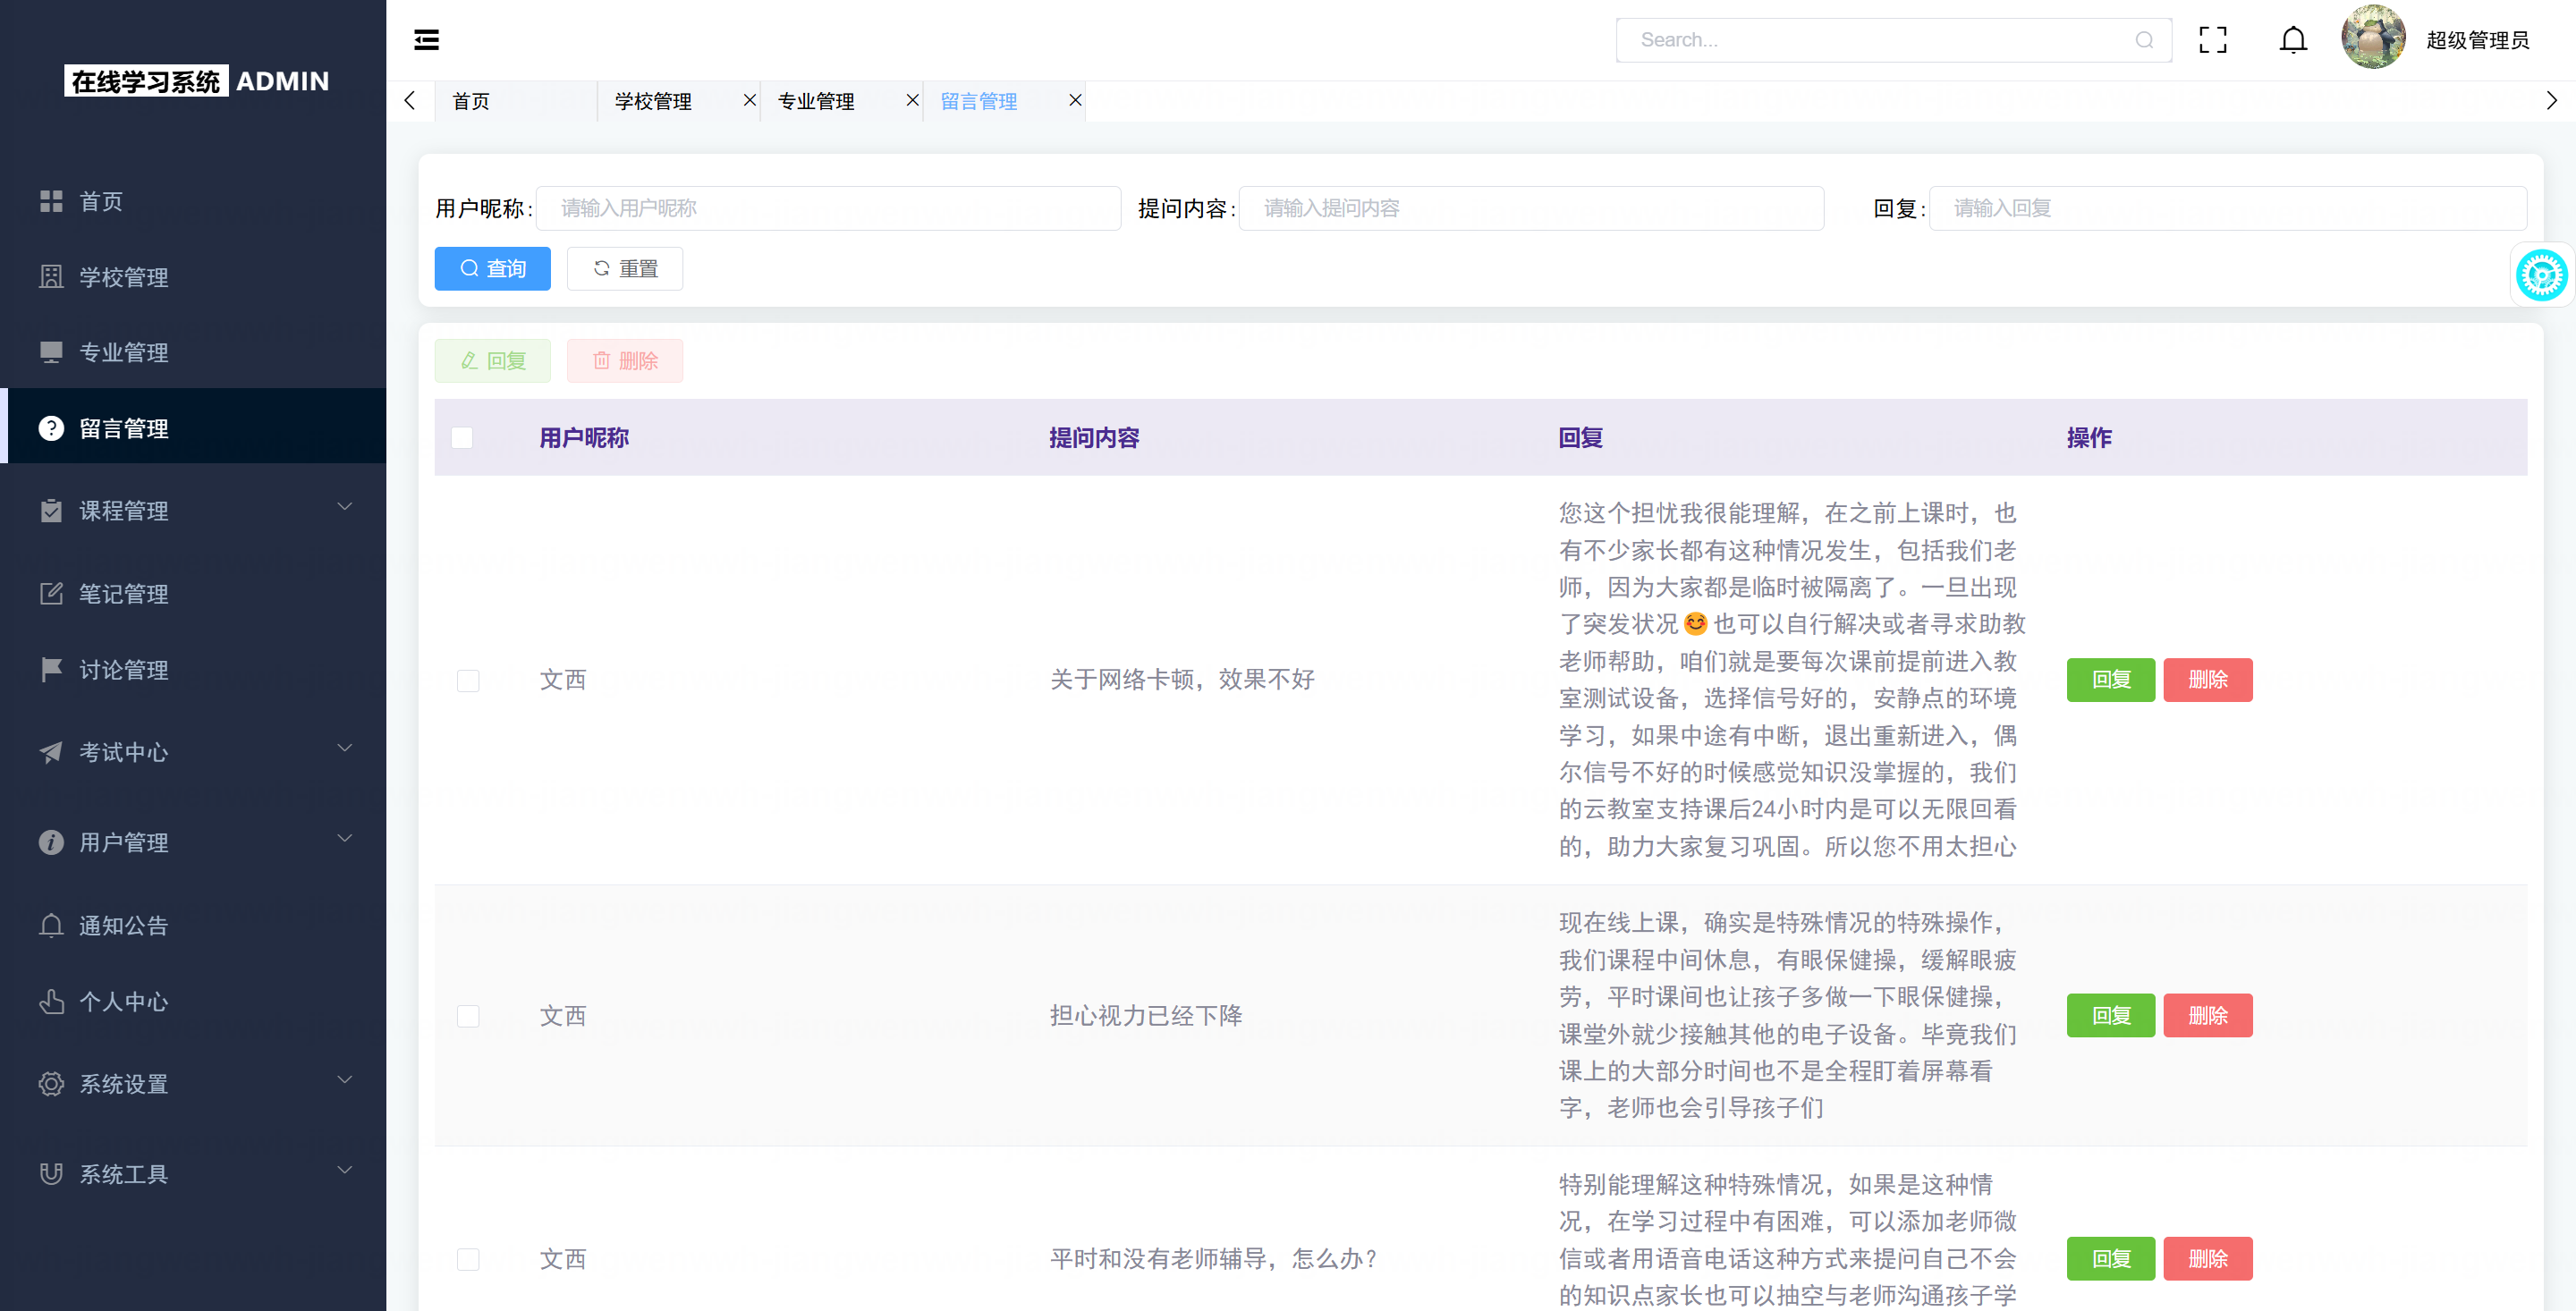Switch to the 专业管理 tab
2576x1311 pixels.
(816, 101)
